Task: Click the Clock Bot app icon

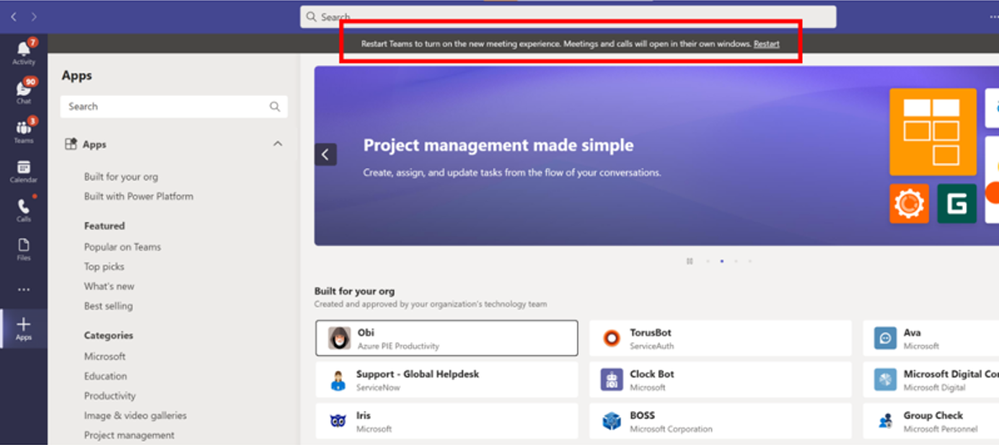Action: 612,380
